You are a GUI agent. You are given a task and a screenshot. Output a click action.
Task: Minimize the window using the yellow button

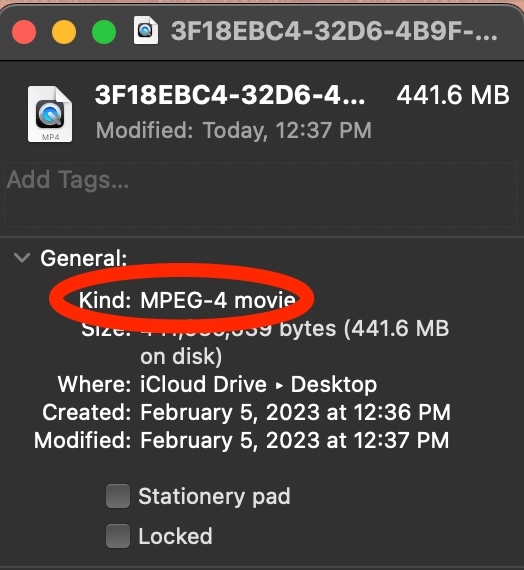(64, 32)
